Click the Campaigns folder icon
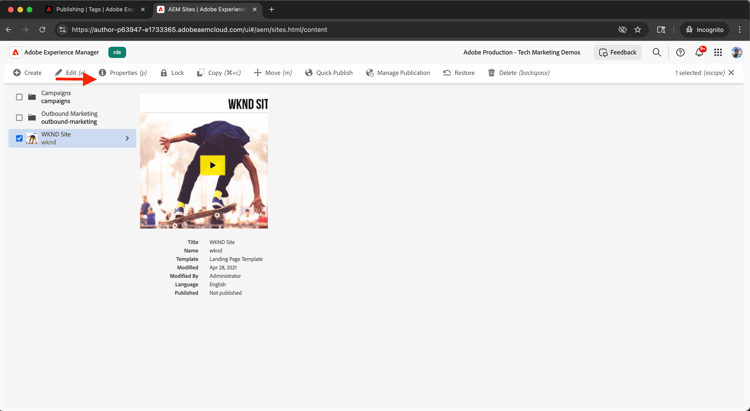Screen dimensions: 750x411 [32, 97]
